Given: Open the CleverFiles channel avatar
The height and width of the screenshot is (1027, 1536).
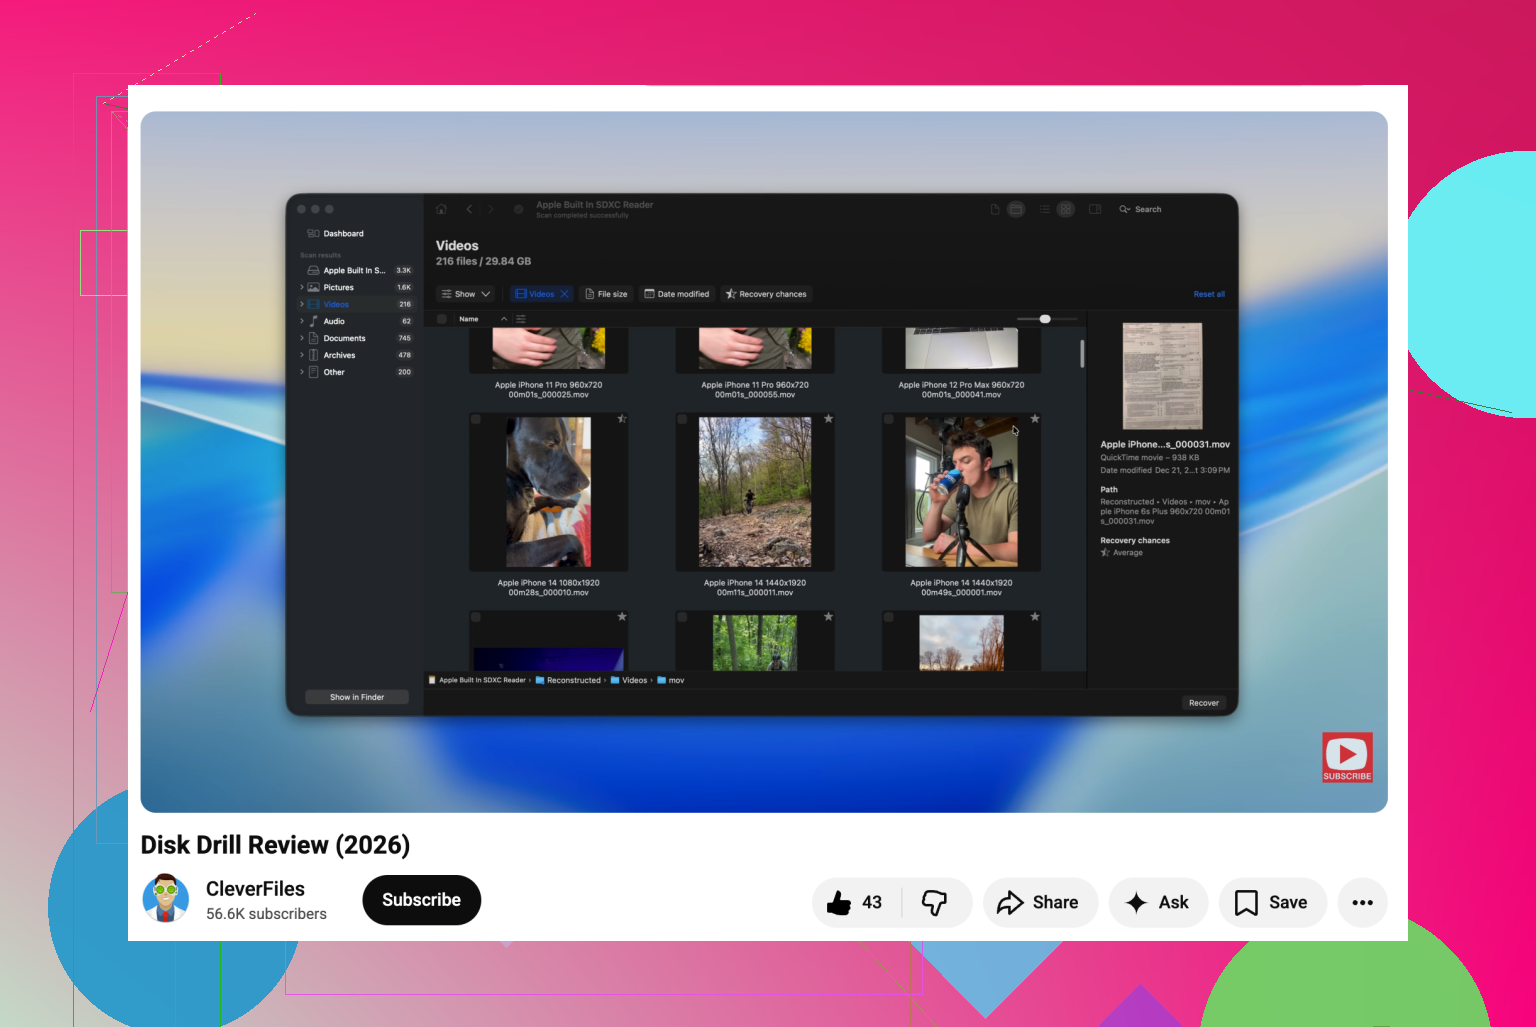Looking at the screenshot, I should tap(166, 898).
